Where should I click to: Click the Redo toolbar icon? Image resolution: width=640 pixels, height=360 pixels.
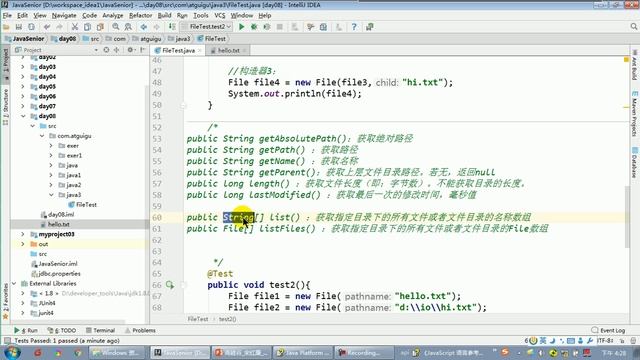pos(60,27)
